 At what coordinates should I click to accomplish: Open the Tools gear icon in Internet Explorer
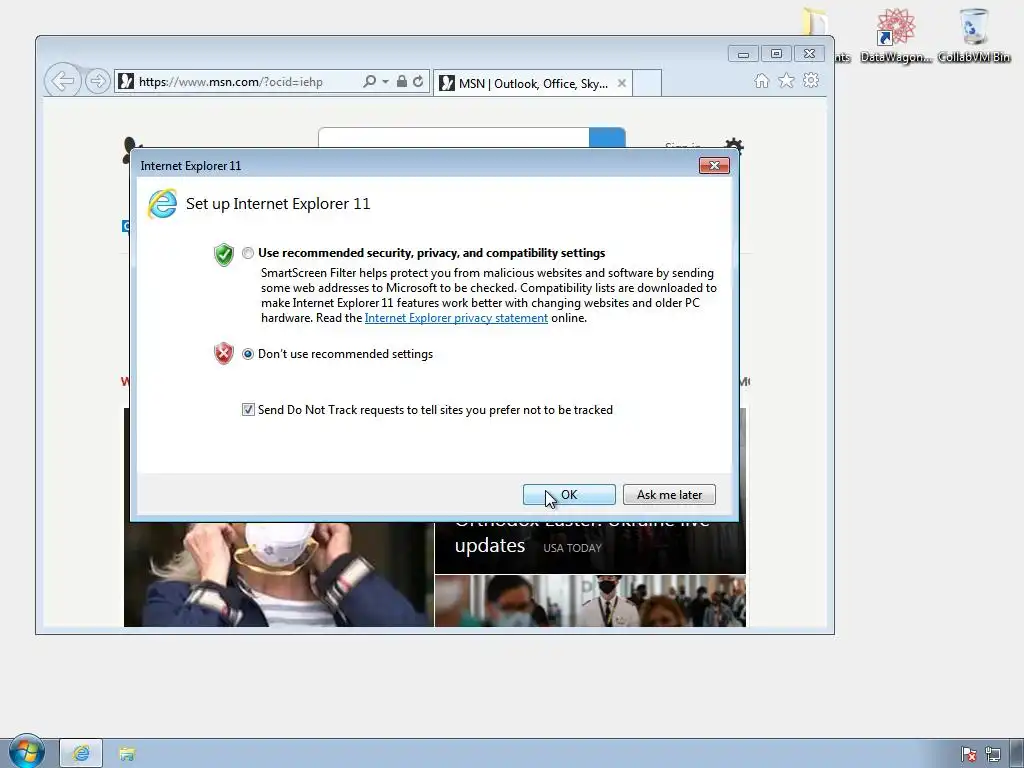(811, 80)
